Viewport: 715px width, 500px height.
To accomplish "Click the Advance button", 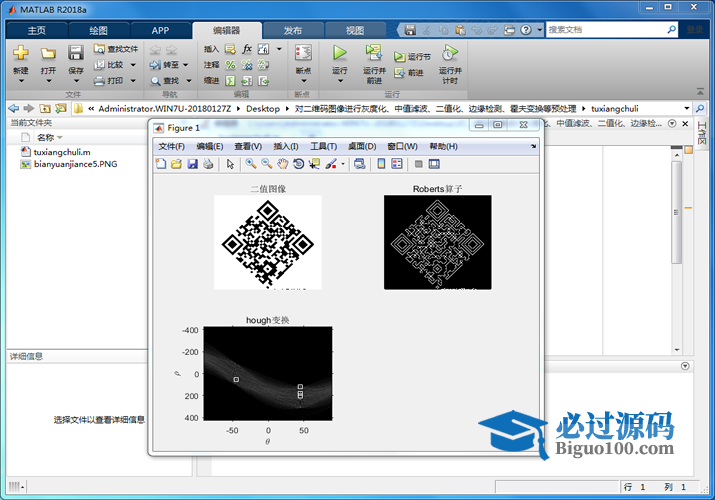I will click(x=409, y=72).
